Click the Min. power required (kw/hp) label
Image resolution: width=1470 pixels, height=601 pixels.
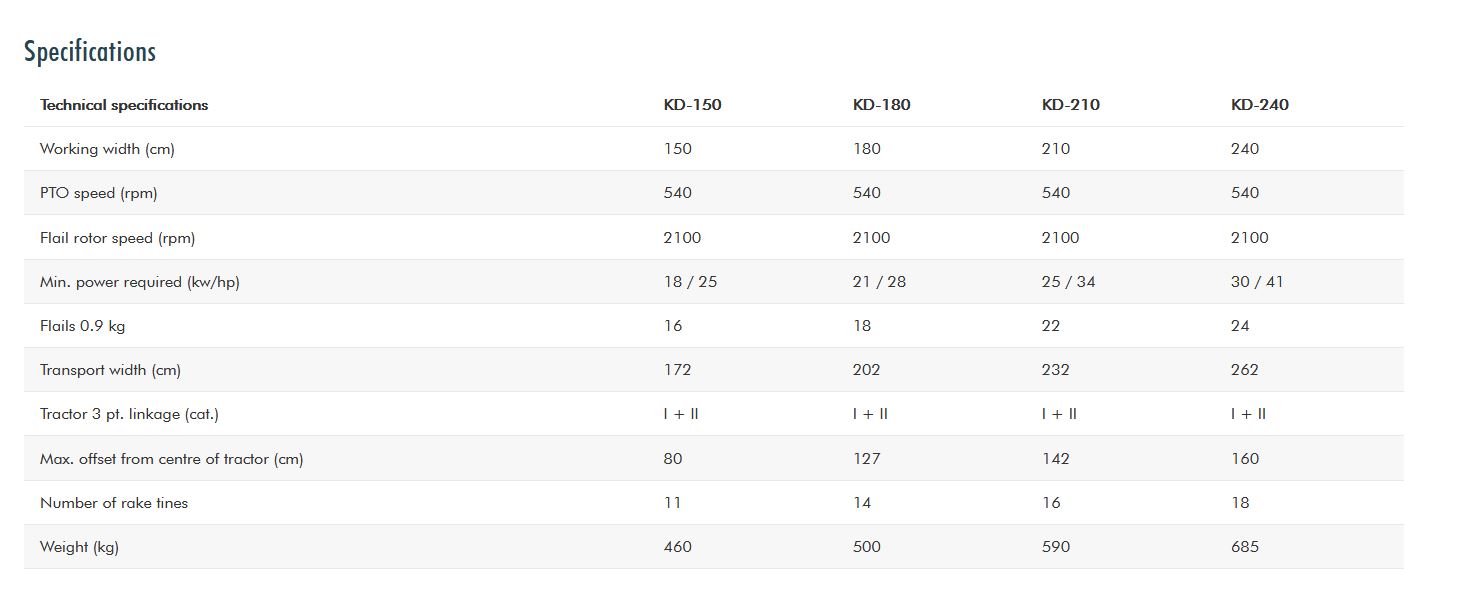coord(139,282)
